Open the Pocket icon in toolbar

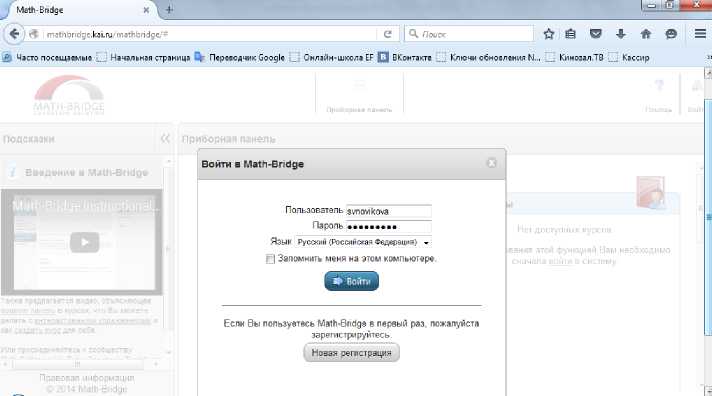(x=596, y=34)
